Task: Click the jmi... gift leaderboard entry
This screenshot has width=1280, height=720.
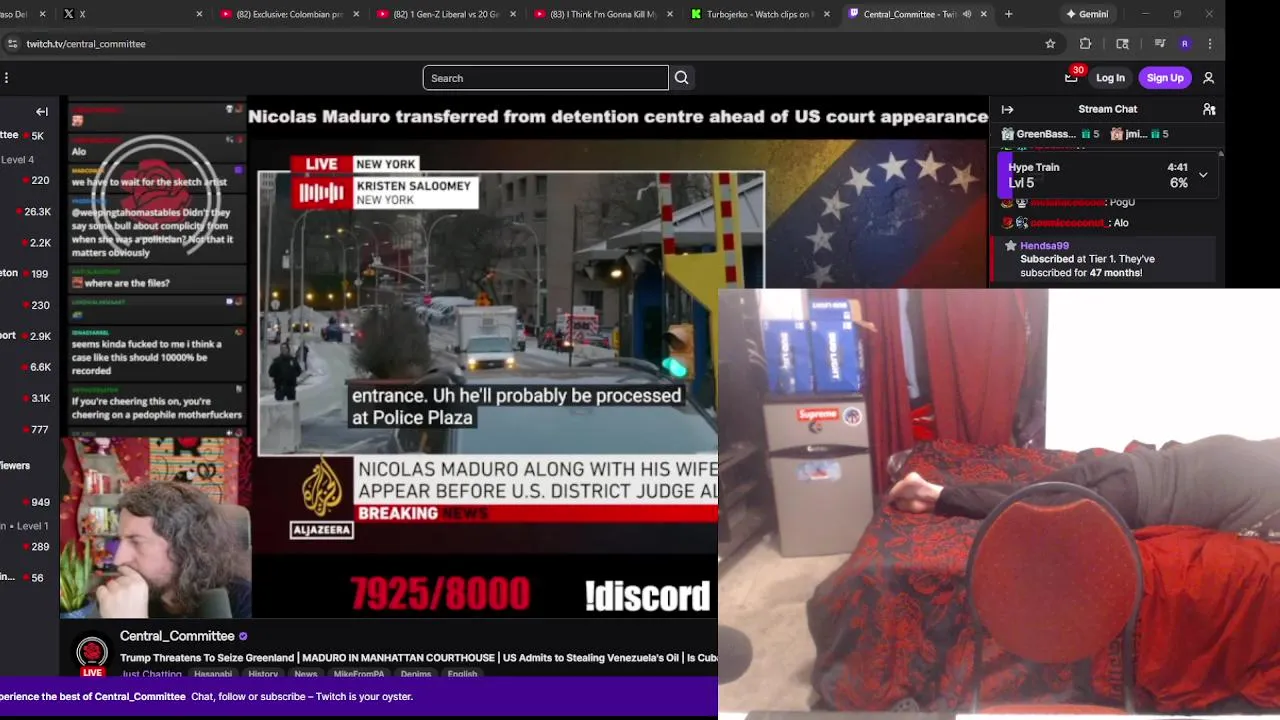Action: (1139, 134)
